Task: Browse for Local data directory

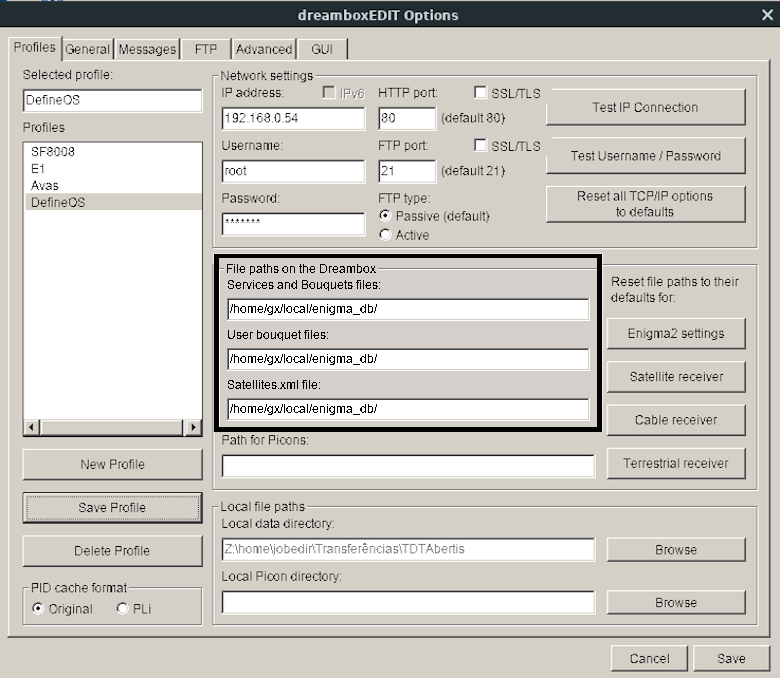Action: tap(676, 550)
